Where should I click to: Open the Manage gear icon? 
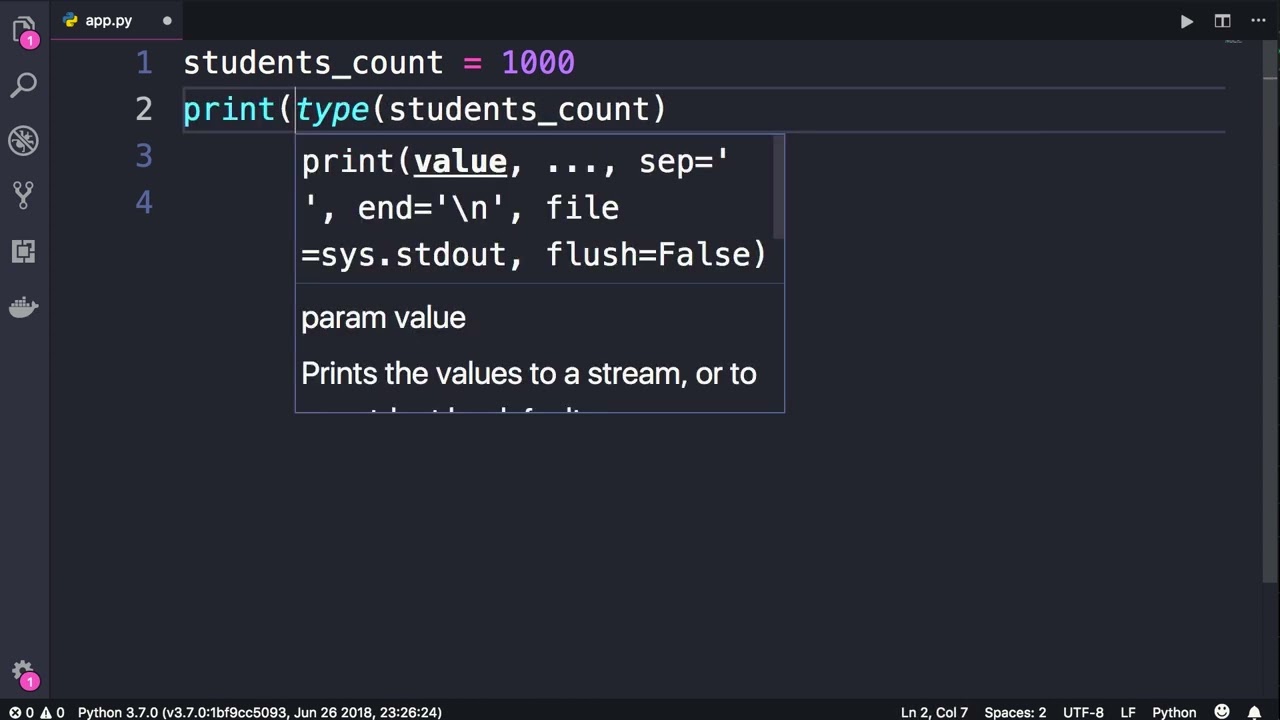click(24, 674)
